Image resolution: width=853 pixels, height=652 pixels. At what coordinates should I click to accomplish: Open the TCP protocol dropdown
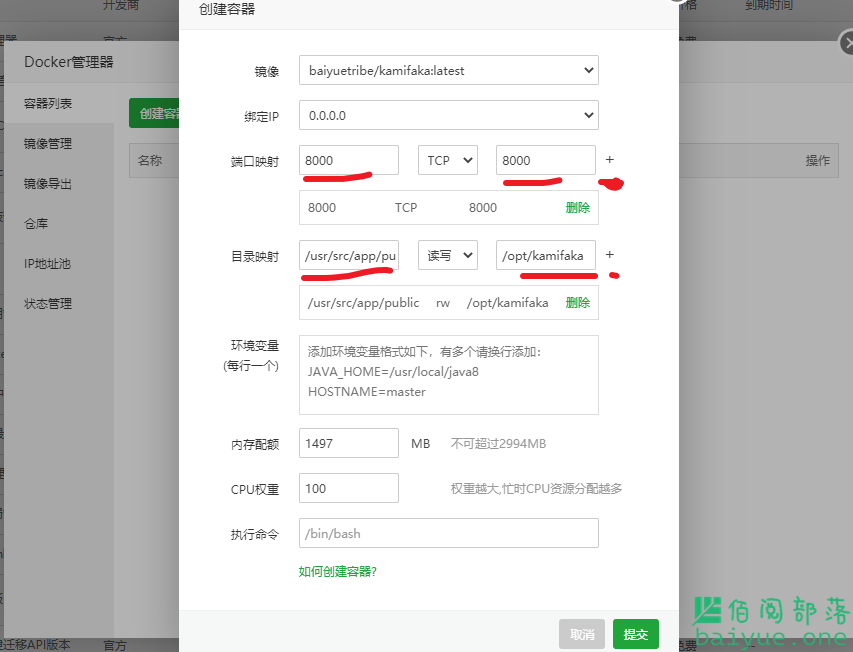[x=448, y=160]
